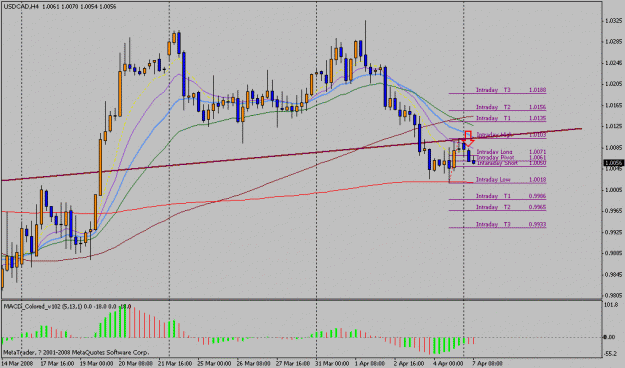Click the upper Intraday T3 1.0188 level
The width and height of the screenshot is (625, 368).
click(497, 91)
